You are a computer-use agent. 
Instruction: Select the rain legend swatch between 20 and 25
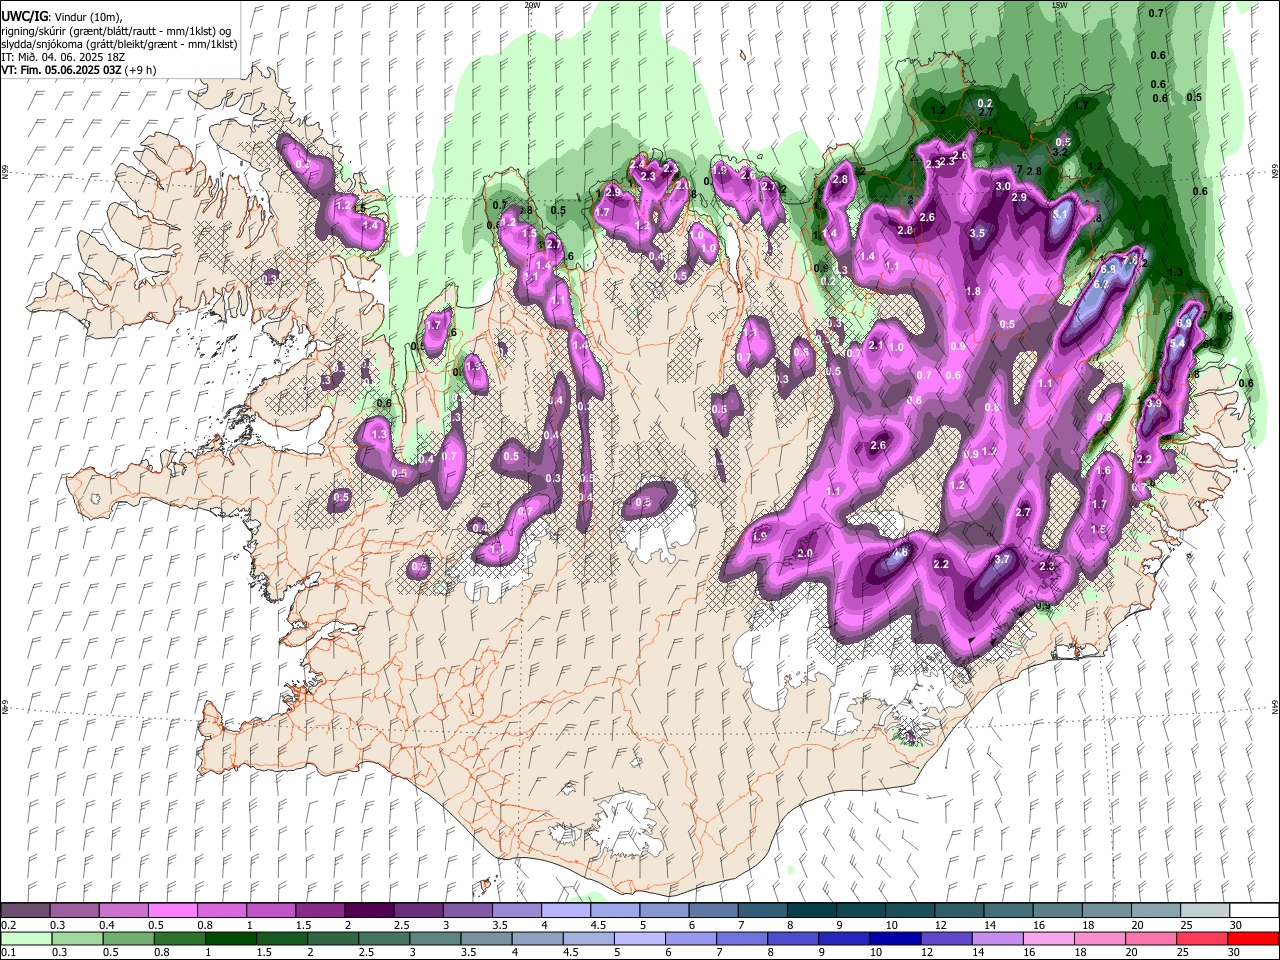[x=1151, y=938]
